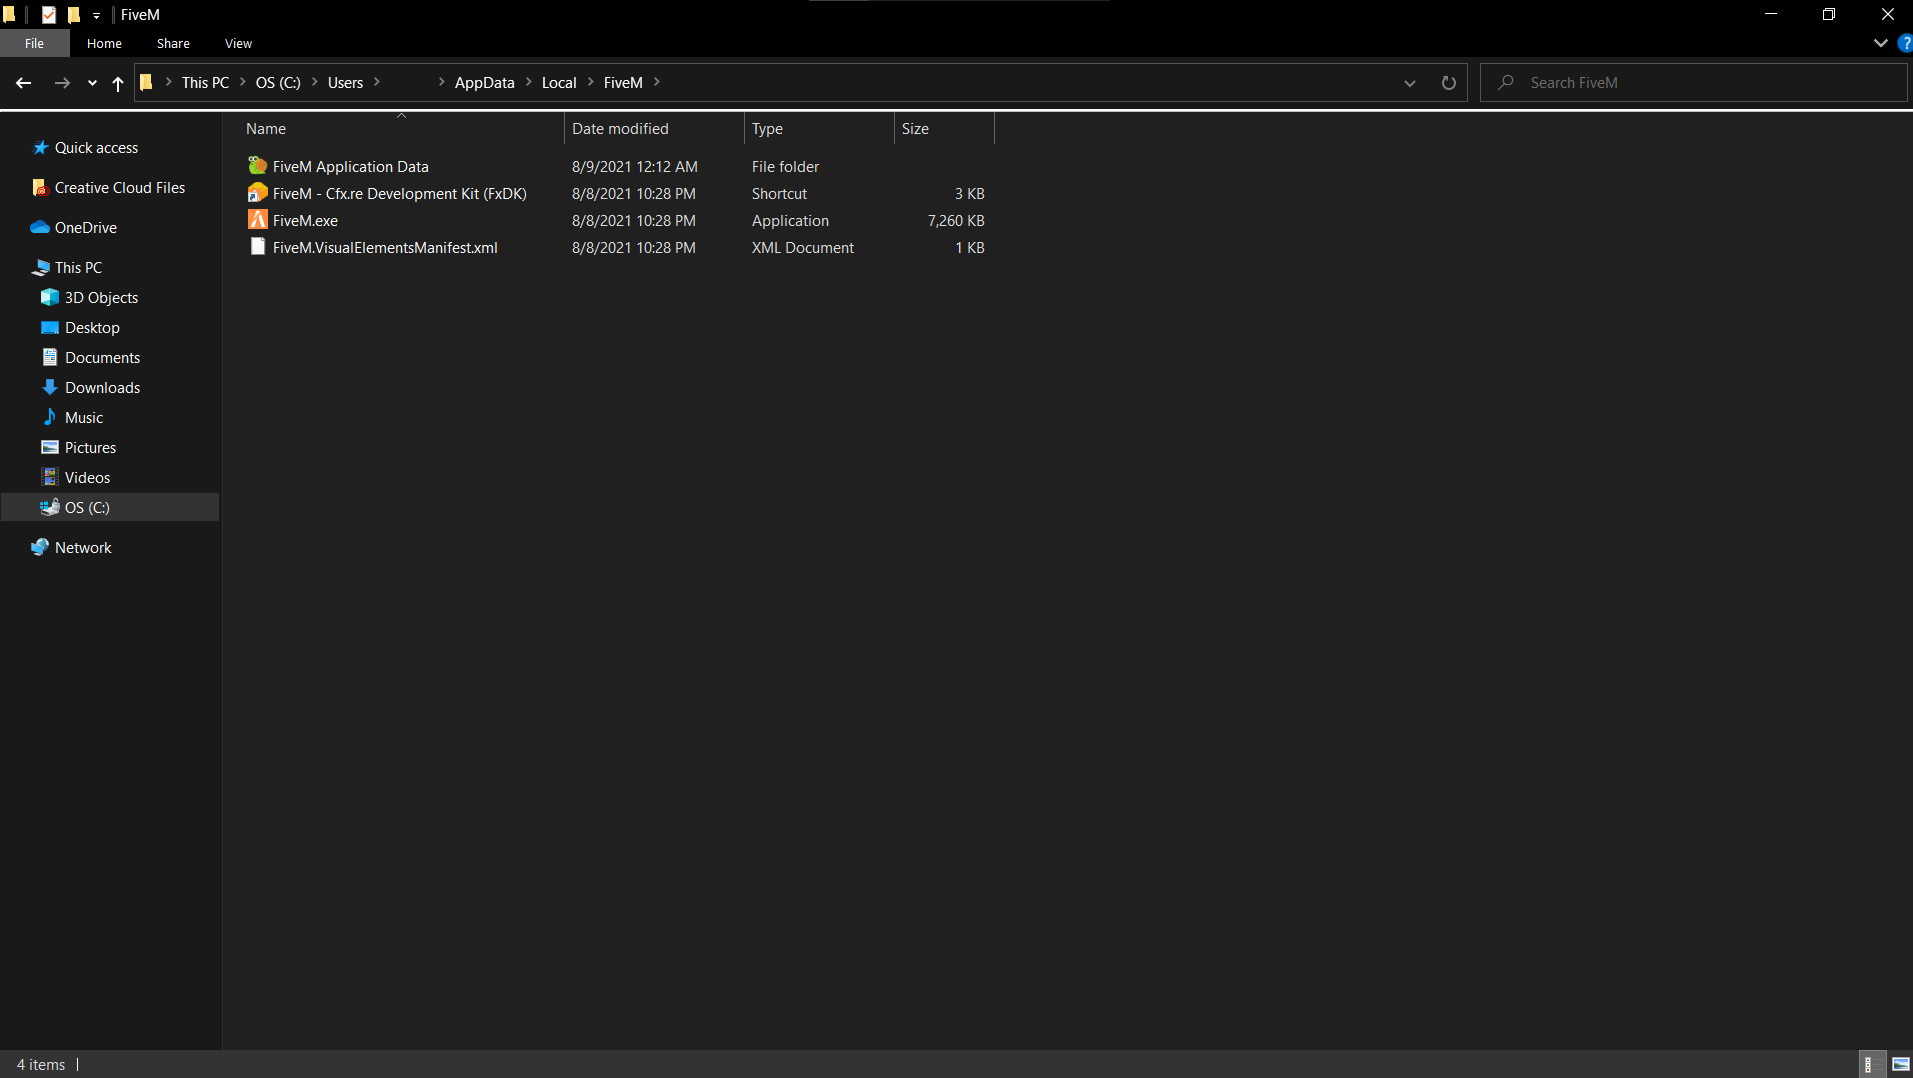Open recent locations dropdown arrow
The image size is (1913, 1078).
(x=92, y=83)
